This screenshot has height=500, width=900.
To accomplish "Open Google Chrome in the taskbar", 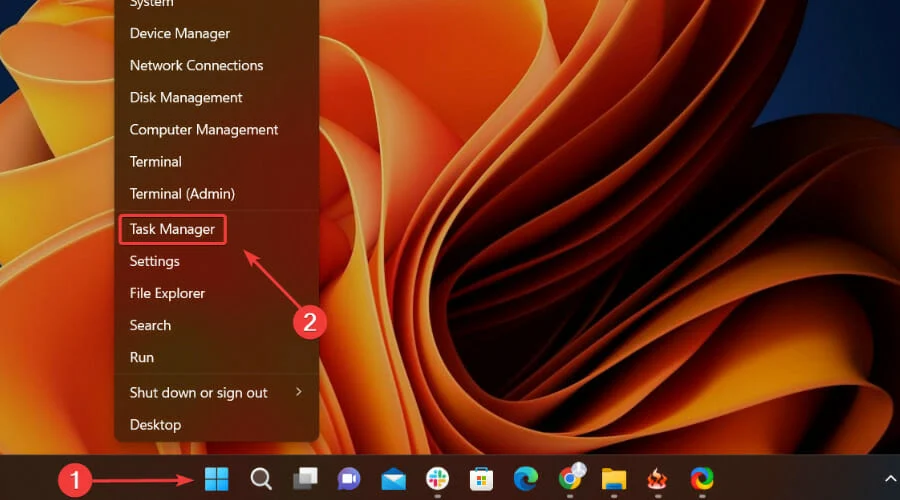I will 571,479.
